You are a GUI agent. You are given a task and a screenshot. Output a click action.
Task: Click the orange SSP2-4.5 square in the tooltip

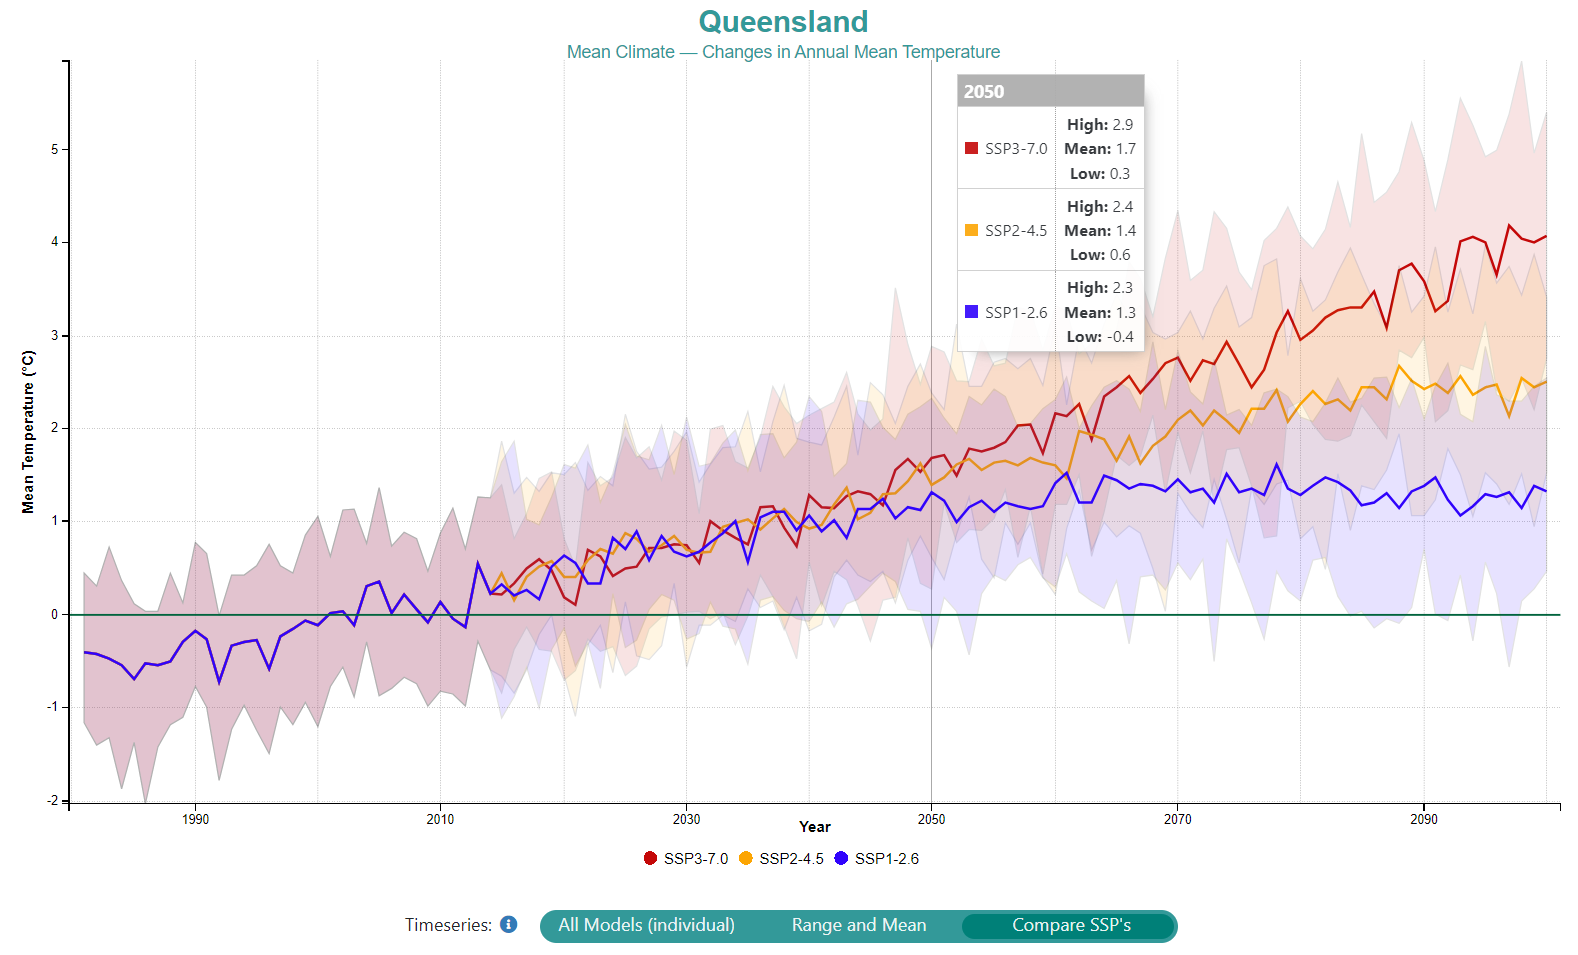coord(968,230)
